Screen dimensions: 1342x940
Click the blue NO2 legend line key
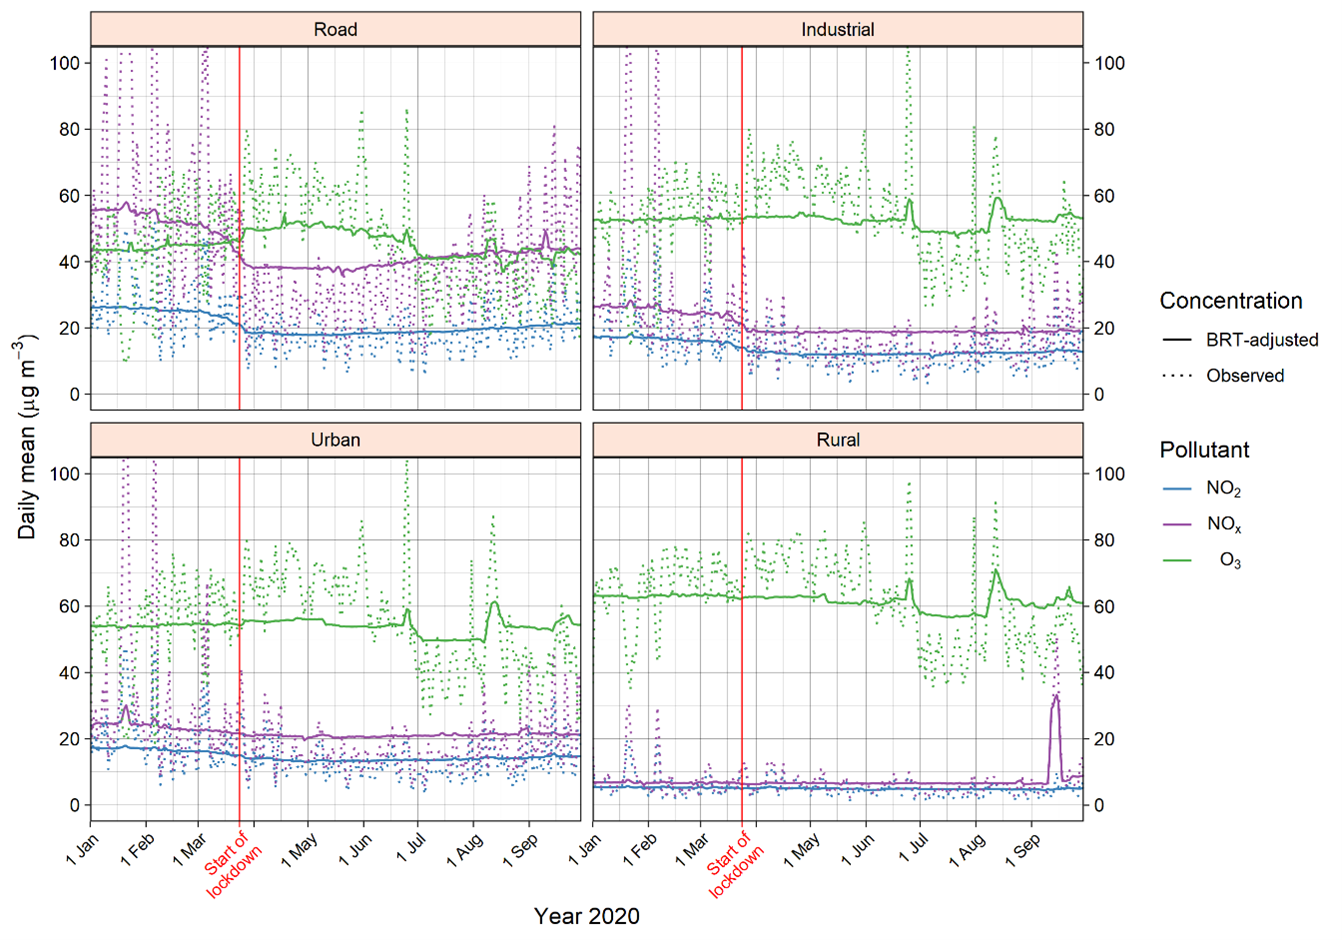(1177, 489)
